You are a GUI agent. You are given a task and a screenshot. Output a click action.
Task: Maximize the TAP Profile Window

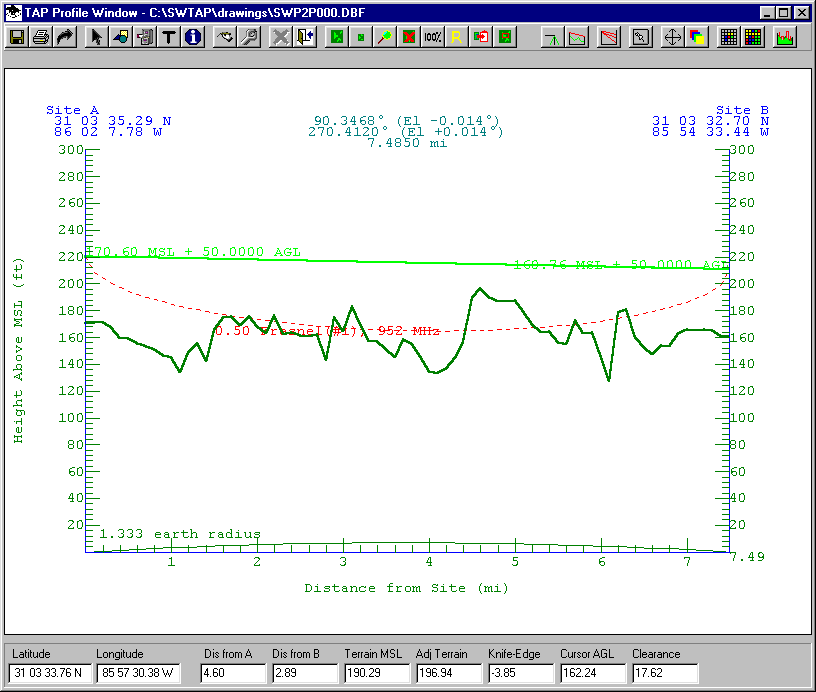click(784, 12)
